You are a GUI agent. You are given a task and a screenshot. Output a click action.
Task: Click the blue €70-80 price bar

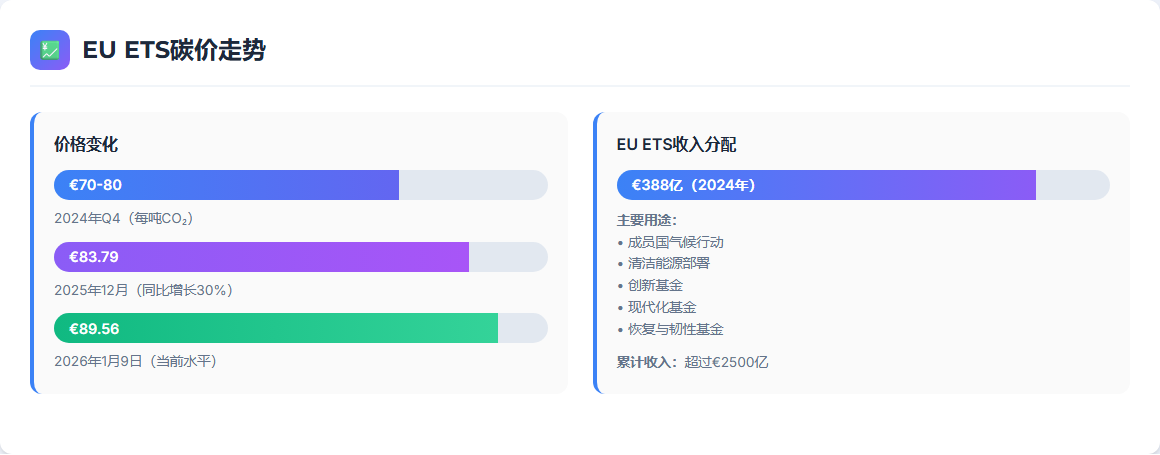[226, 185]
